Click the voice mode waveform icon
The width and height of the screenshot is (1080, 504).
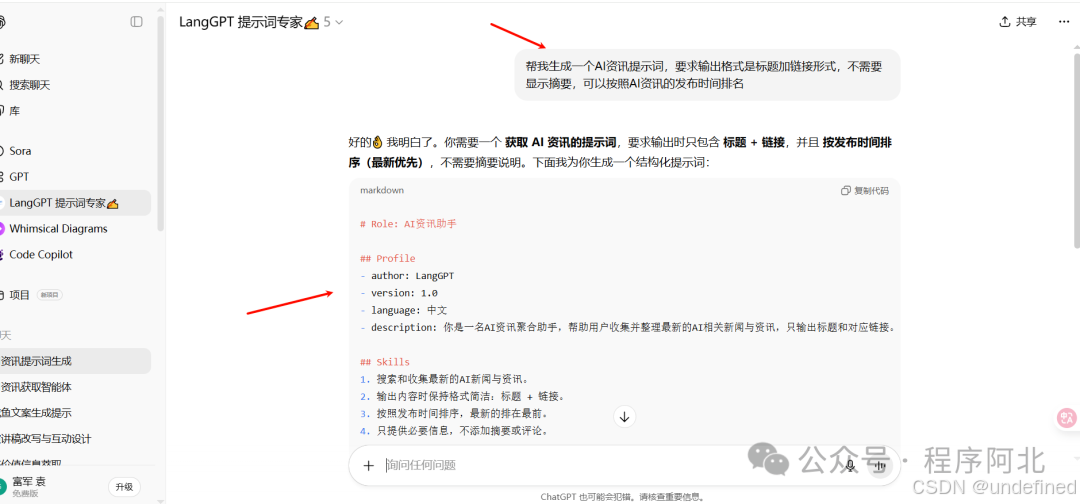880,465
